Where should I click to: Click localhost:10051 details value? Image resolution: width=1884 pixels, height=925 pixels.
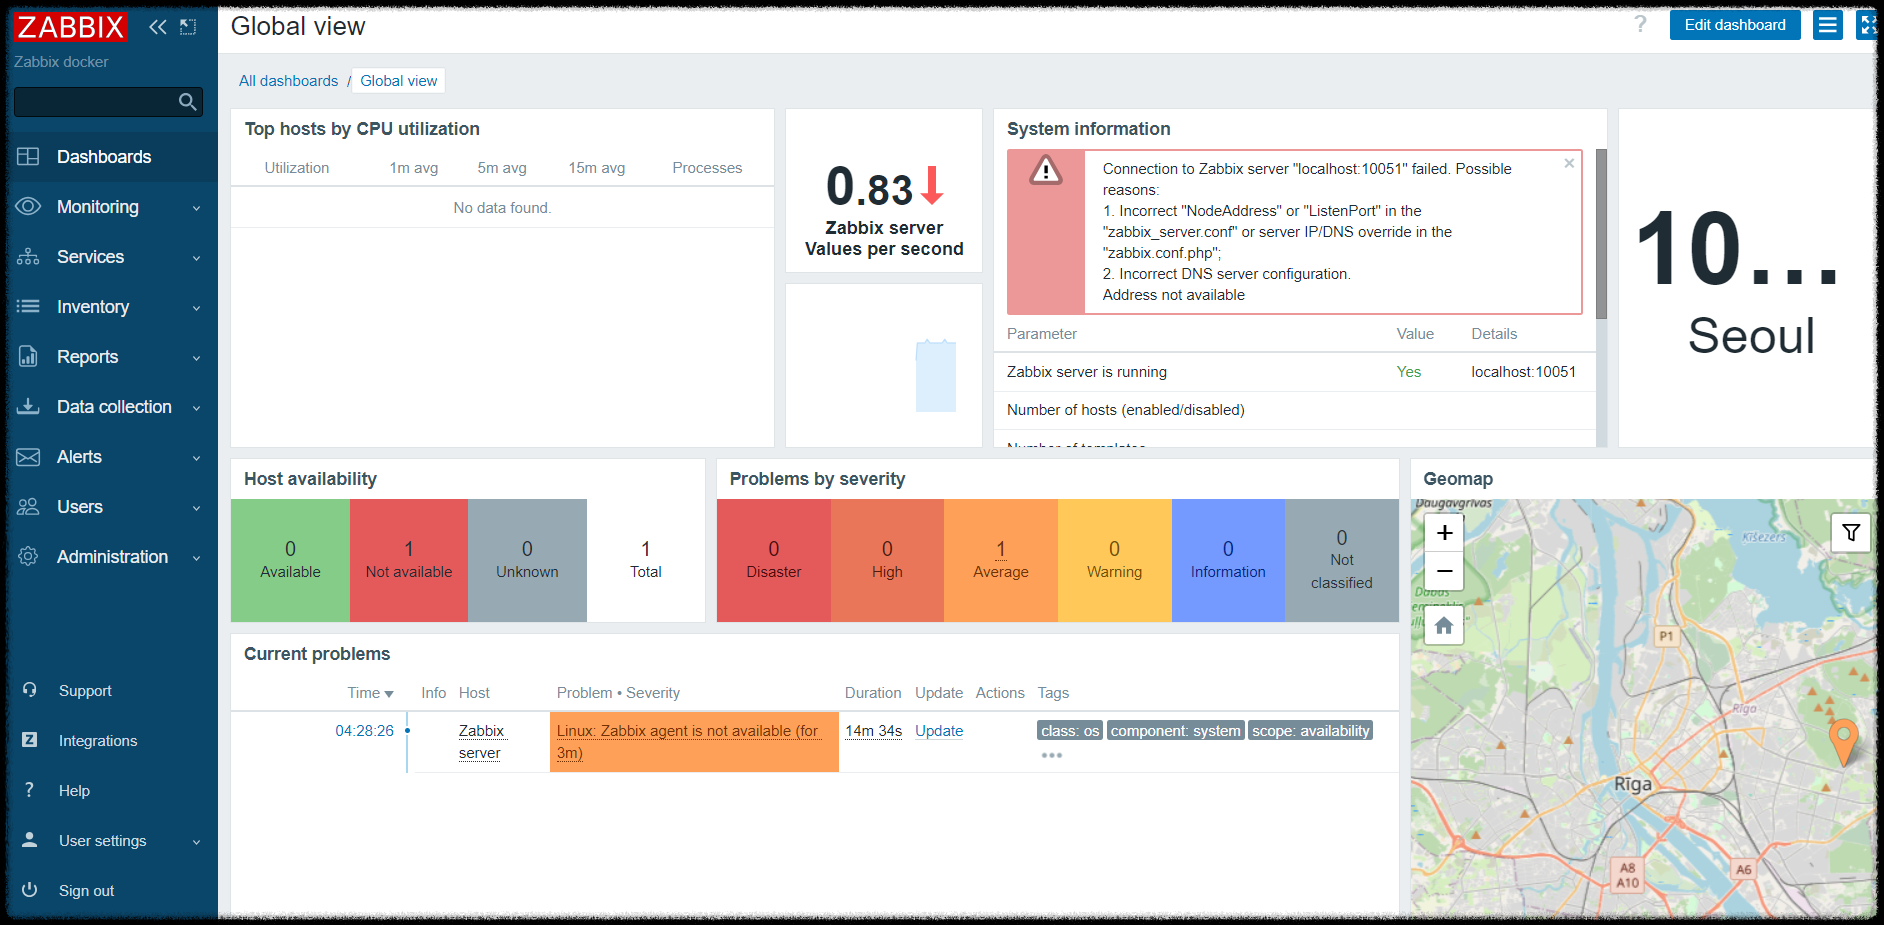click(x=1523, y=372)
